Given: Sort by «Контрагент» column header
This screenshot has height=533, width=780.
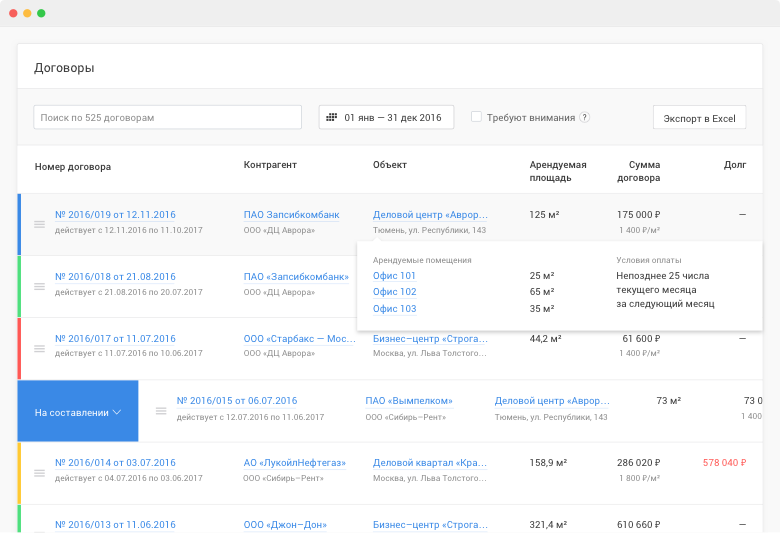Looking at the screenshot, I should (270, 165).
